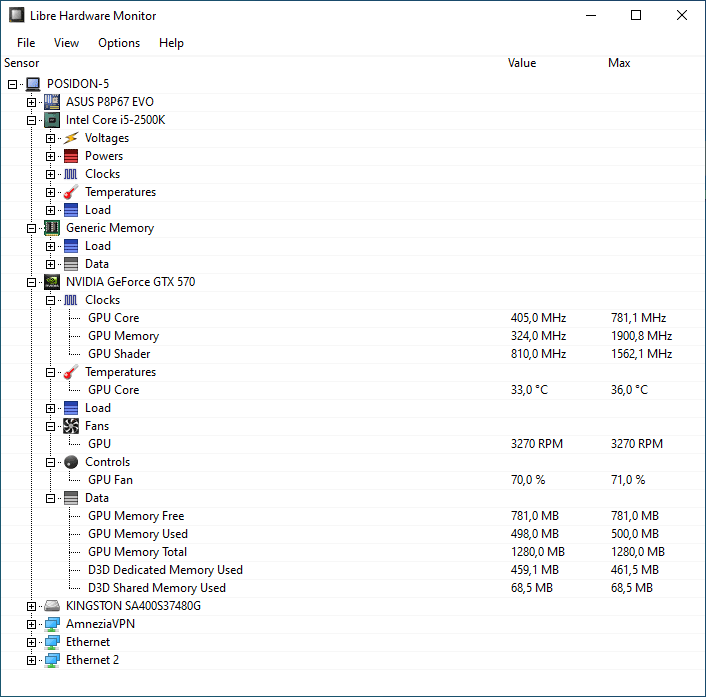Screen dimensions: 706x697
Task: Select the D3D Shared Memory Used row
Action: coord(353,588)
